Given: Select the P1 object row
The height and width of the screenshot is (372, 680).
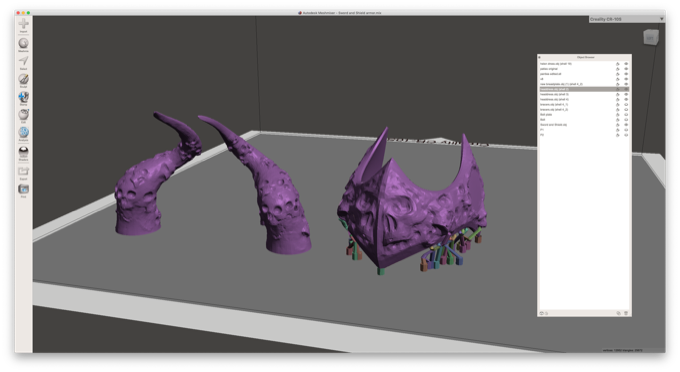Looking at the screenshot, I should 584,130.
